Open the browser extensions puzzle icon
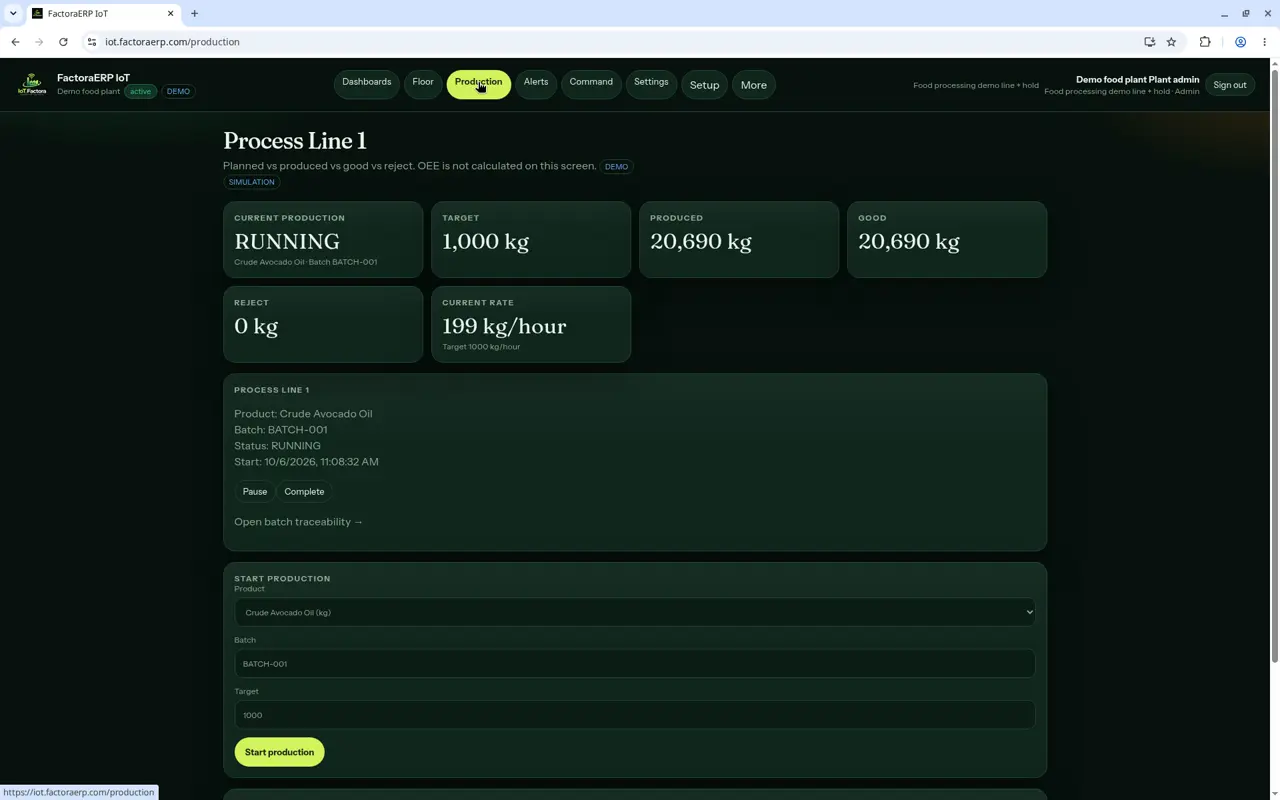The image size is (1280, 800). [x=1205, y=42]
